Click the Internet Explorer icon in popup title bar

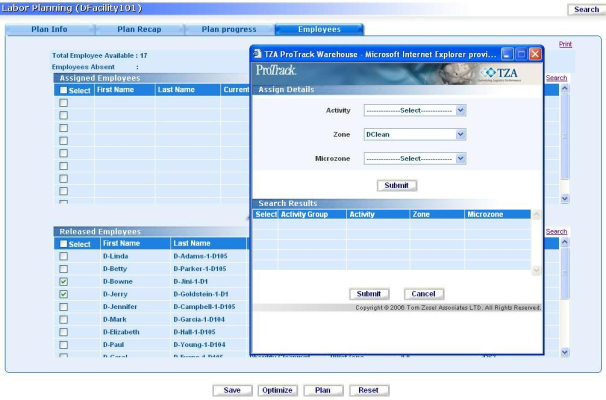click(257, 52)
